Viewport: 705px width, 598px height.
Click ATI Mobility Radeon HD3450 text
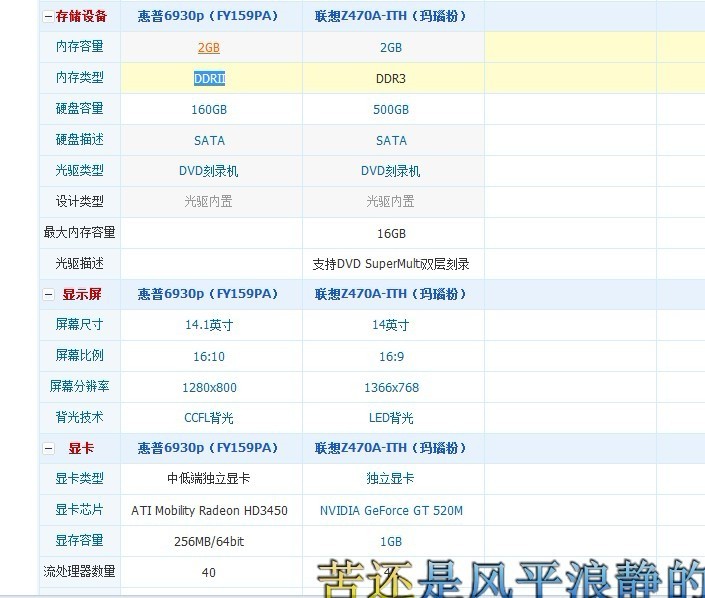click(209, 511)
